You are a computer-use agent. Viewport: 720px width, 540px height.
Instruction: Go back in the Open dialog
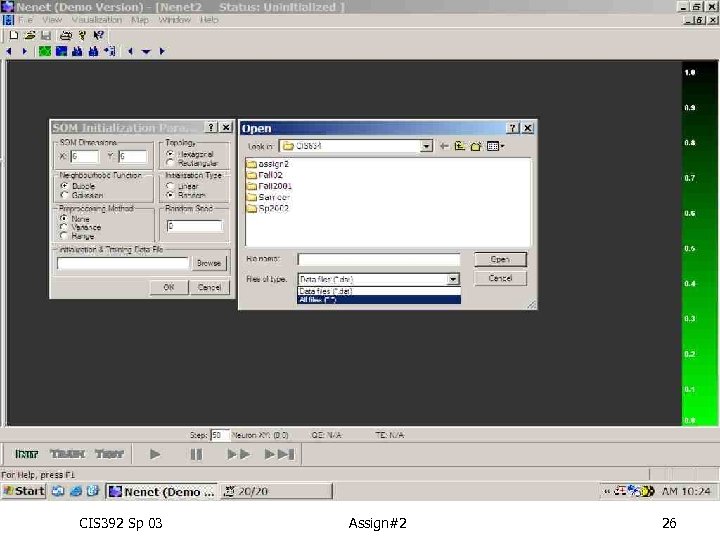tap(444, 146)
